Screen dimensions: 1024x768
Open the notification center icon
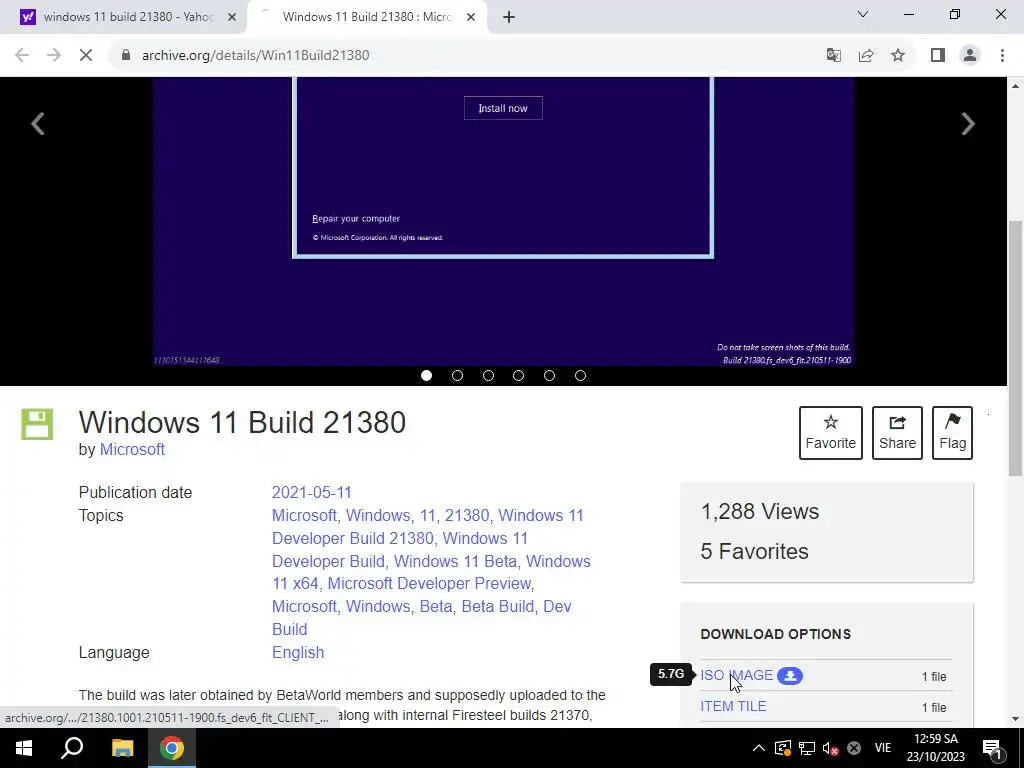pos(991,748)
